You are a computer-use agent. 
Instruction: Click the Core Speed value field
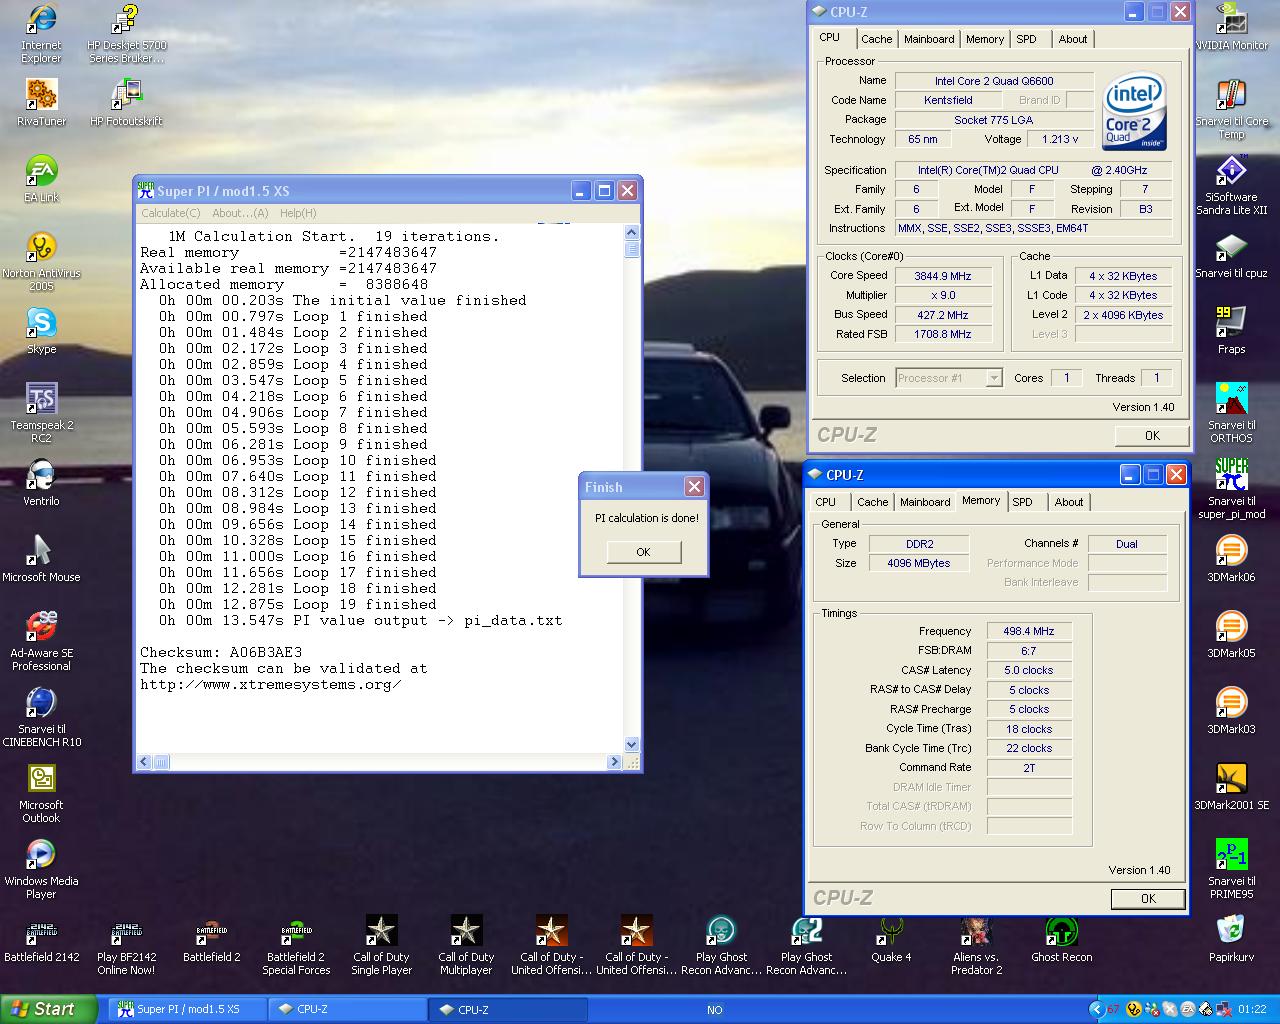[943, 276]
